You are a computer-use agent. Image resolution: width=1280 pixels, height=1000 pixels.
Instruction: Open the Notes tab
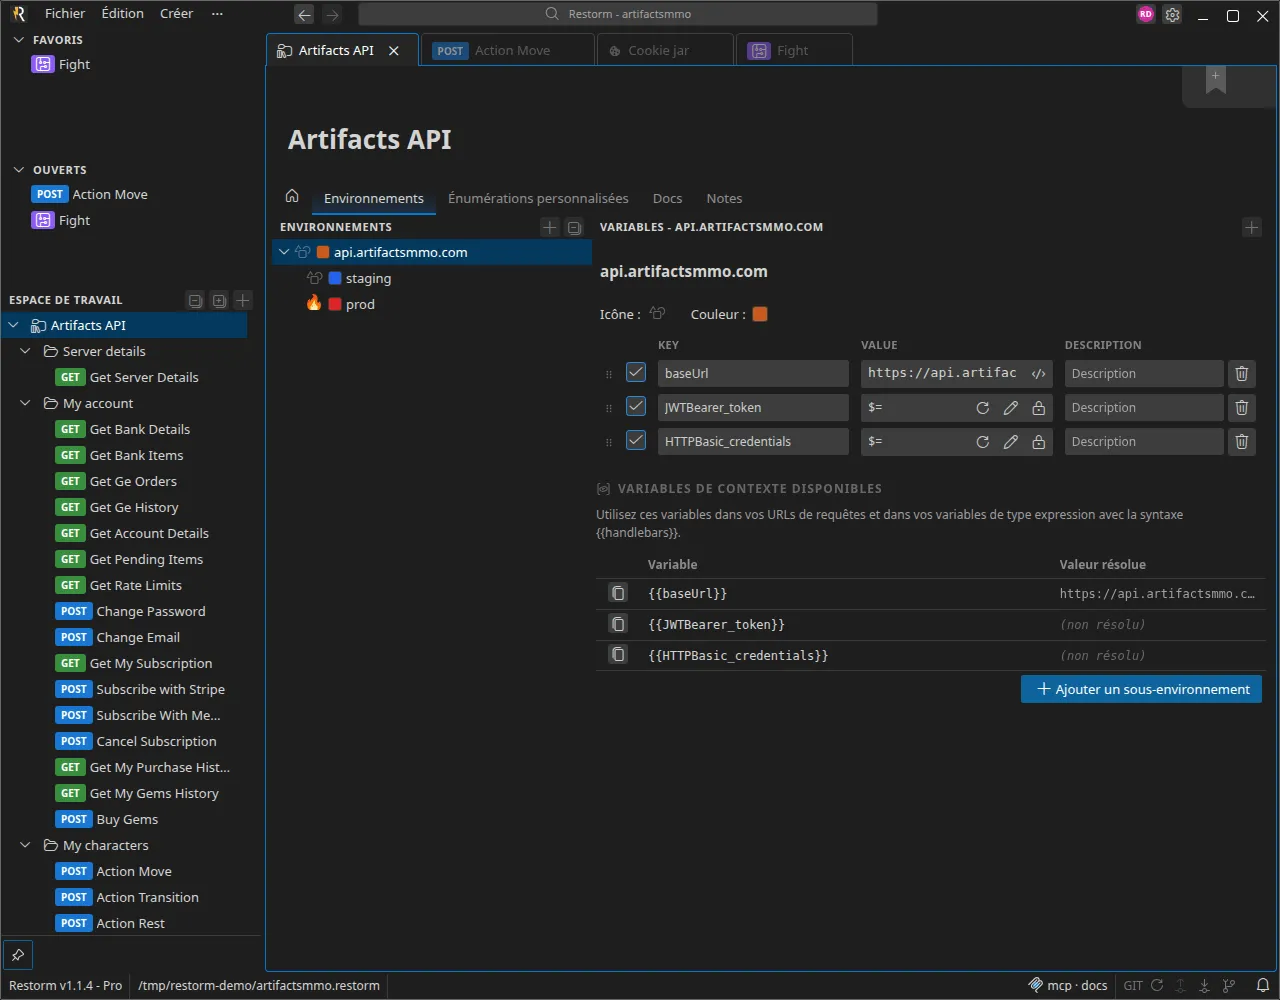[x=724, y=199]
